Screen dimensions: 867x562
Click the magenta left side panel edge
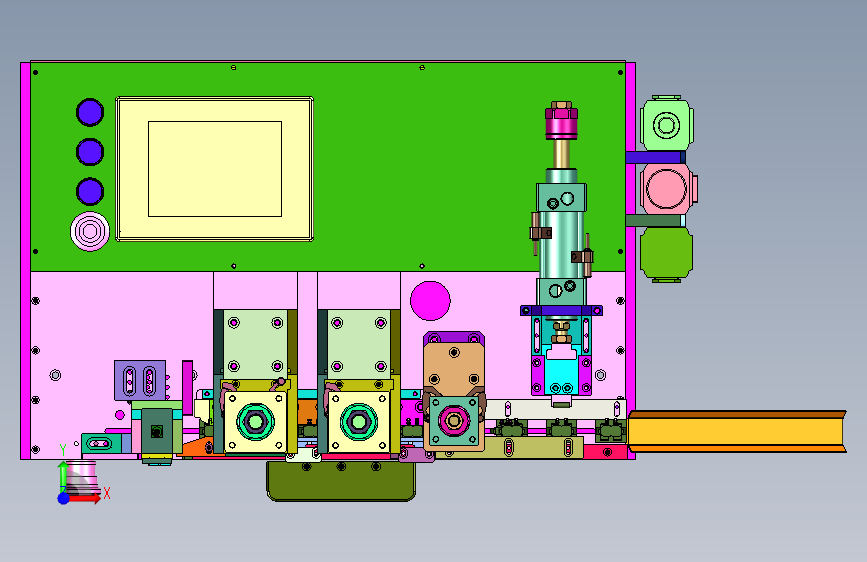click(25, 261)
